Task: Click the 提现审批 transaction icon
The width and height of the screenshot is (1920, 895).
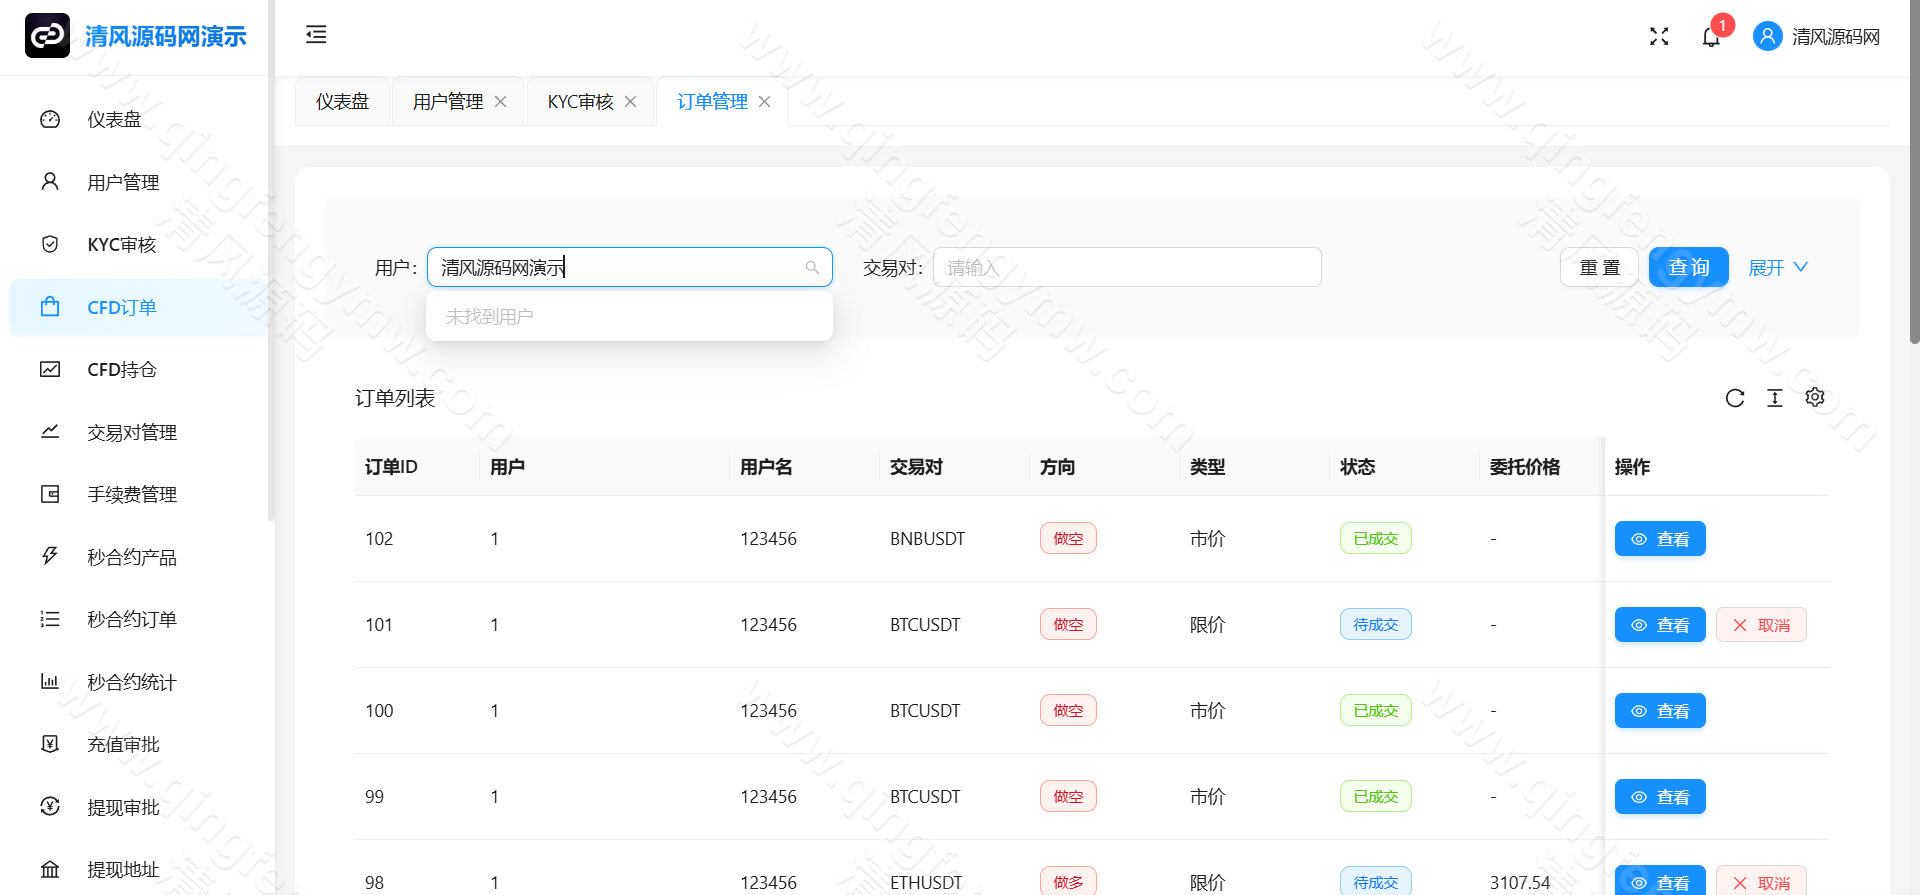Action: (x=50, y=806)
